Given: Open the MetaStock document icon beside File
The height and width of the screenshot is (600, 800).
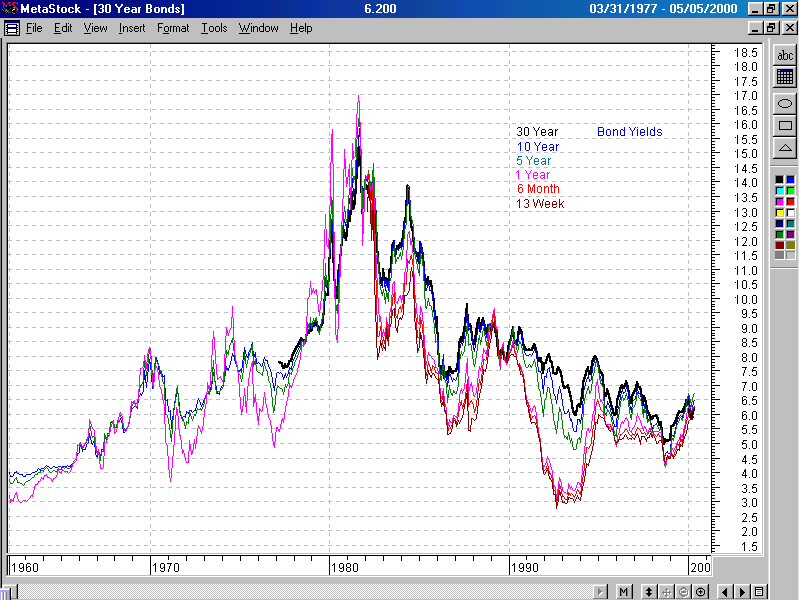Looking at the screenshot, I should [12, 28].
